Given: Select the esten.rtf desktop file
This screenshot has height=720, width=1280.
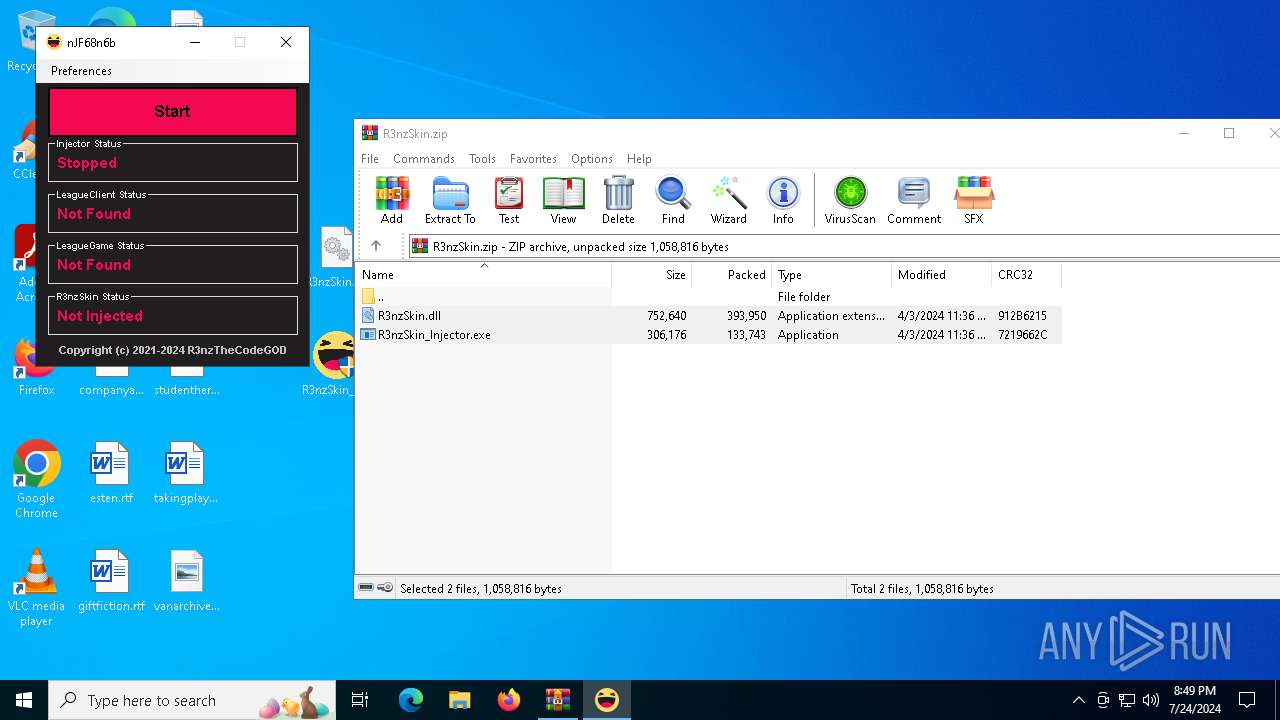Looking at the screenshot, I should point(111,473).
